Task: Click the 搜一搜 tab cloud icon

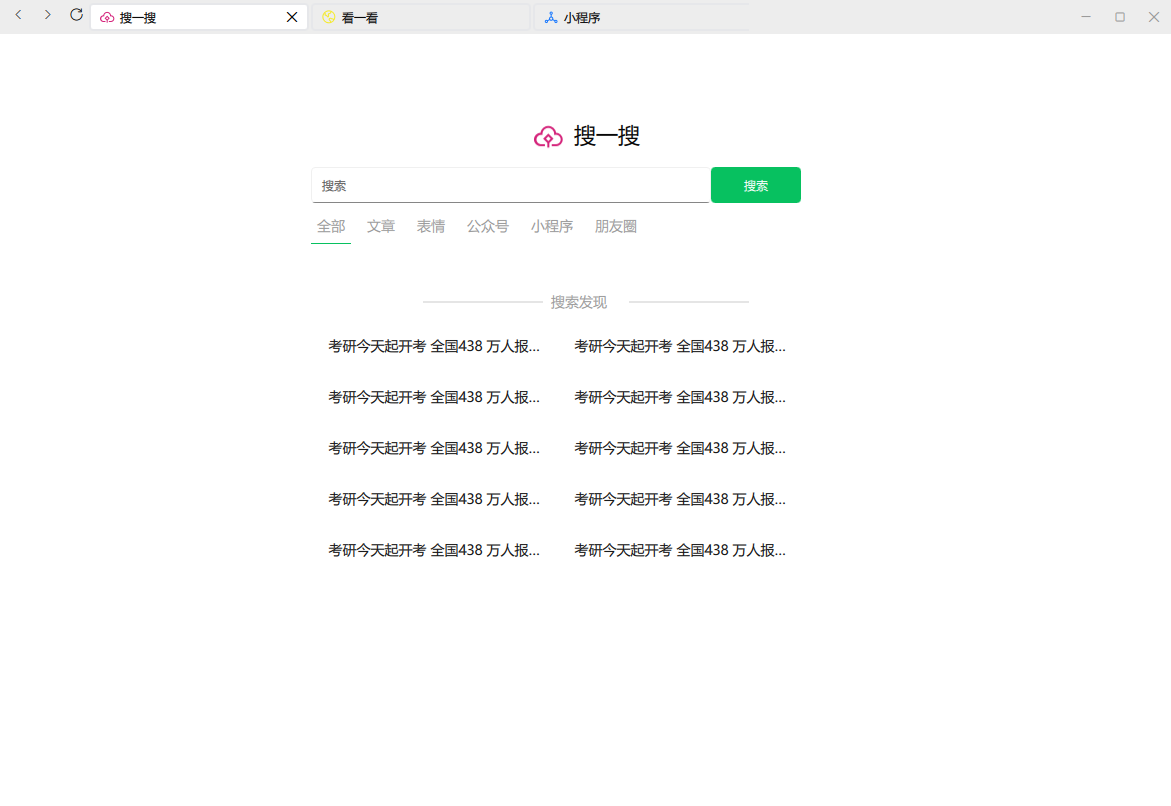Action: [x=107, y=17]
